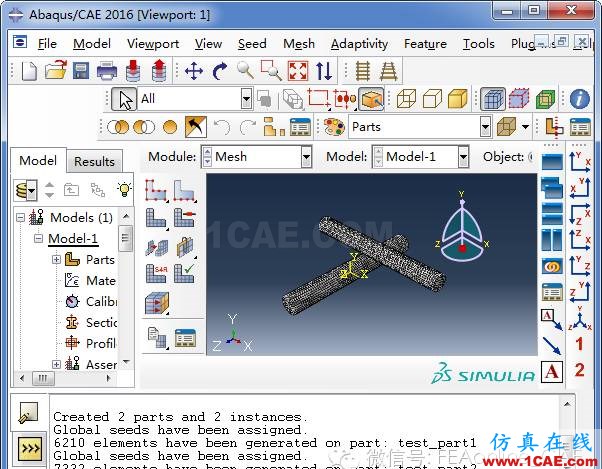
Task: Apply saved view number 1
Action: [579, 344]
